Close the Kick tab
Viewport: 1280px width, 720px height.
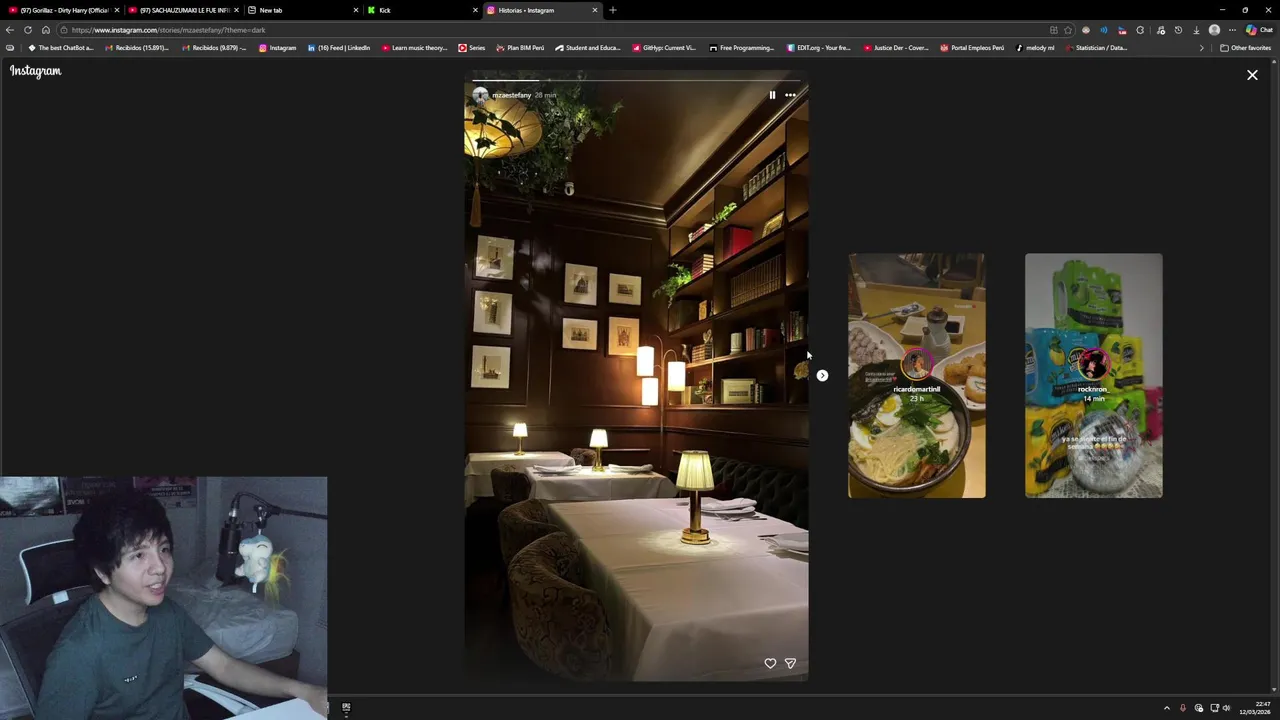(x=475, y=10)
